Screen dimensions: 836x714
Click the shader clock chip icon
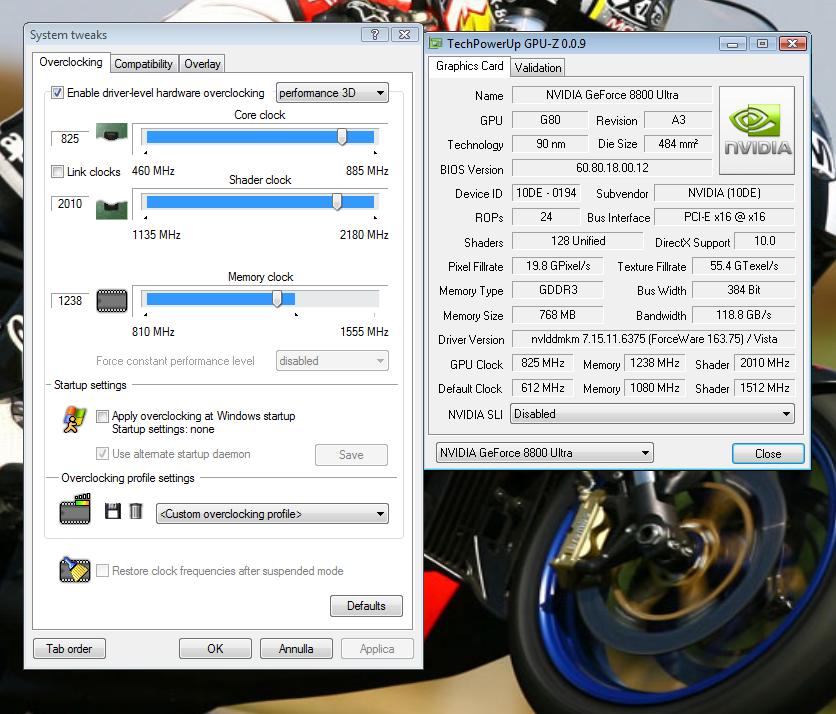(111, 210)
